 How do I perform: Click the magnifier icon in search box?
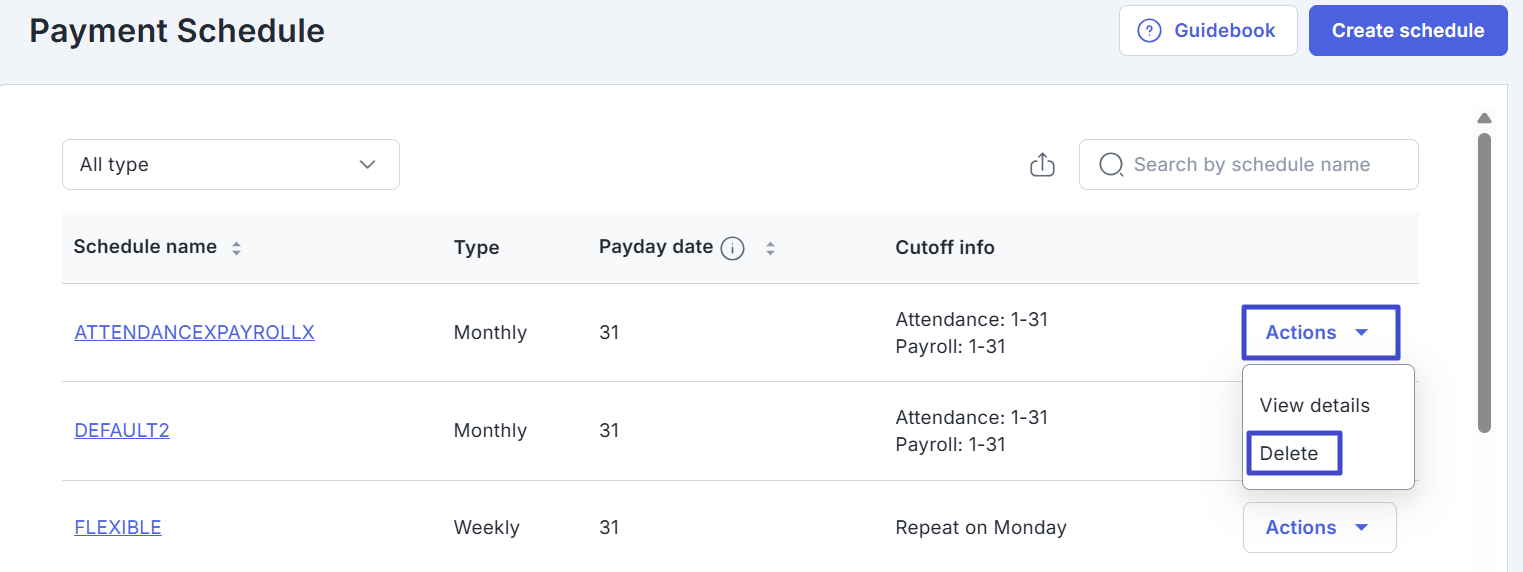[1111, 165]
